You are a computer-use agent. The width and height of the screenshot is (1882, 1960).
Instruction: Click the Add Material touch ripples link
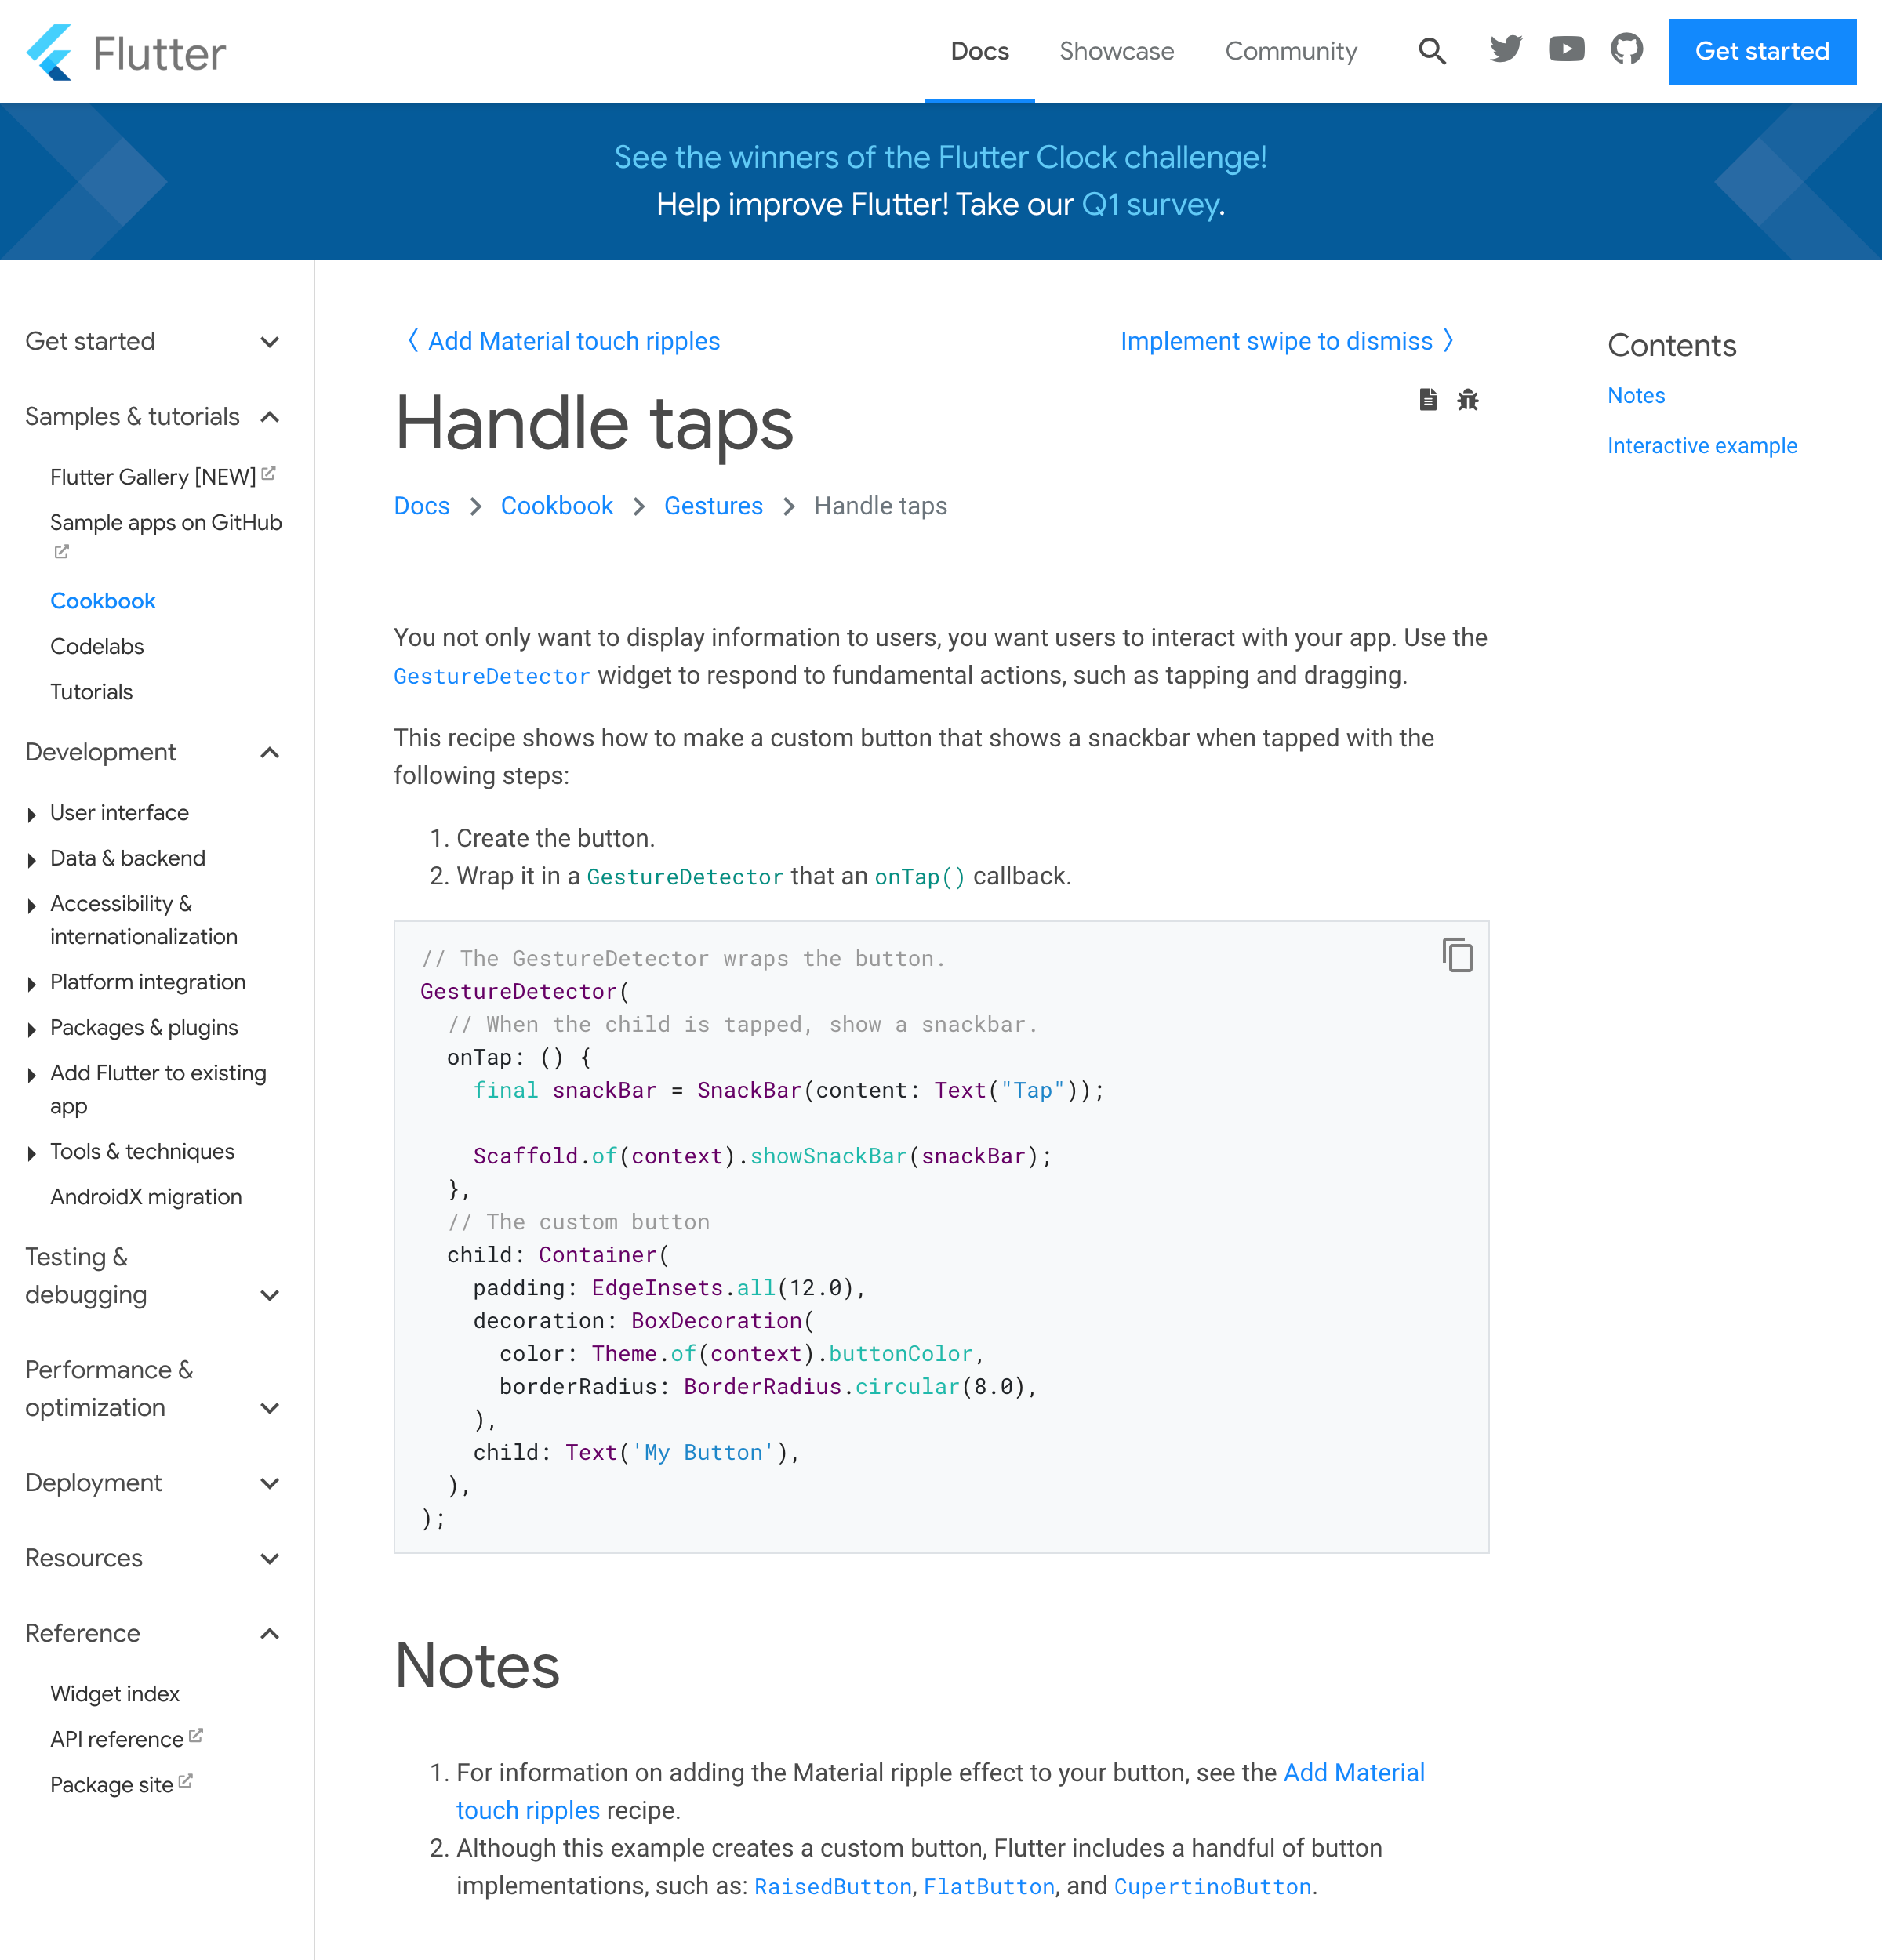560,341
